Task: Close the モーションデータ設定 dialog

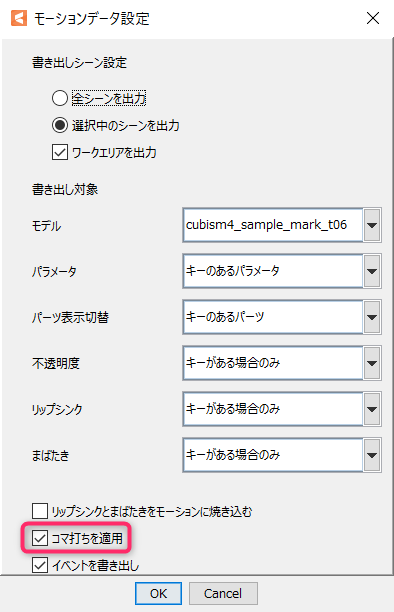Action: pos(373,18)
